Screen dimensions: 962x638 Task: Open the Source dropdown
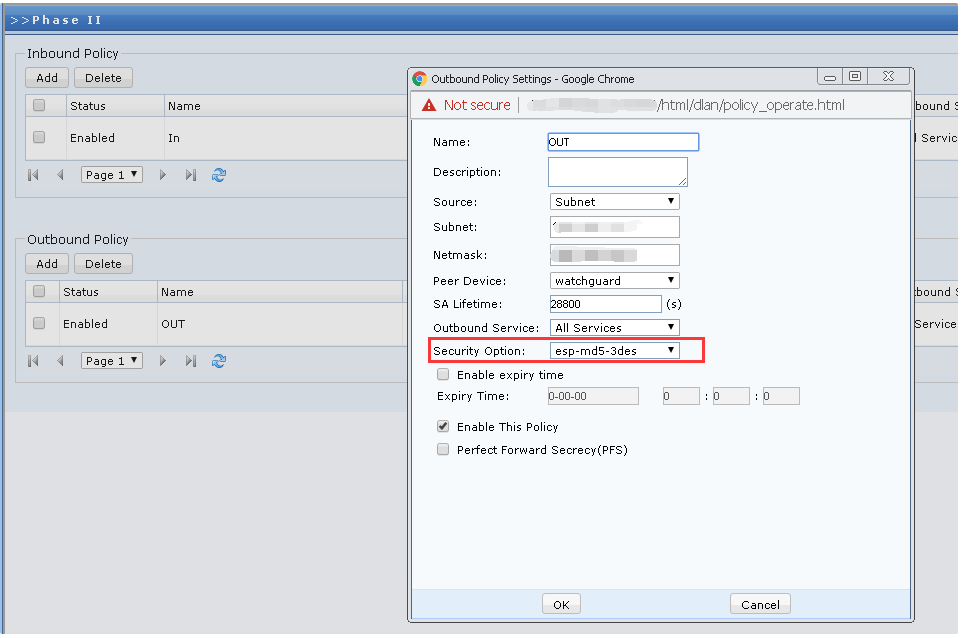[x=615, y=202]
